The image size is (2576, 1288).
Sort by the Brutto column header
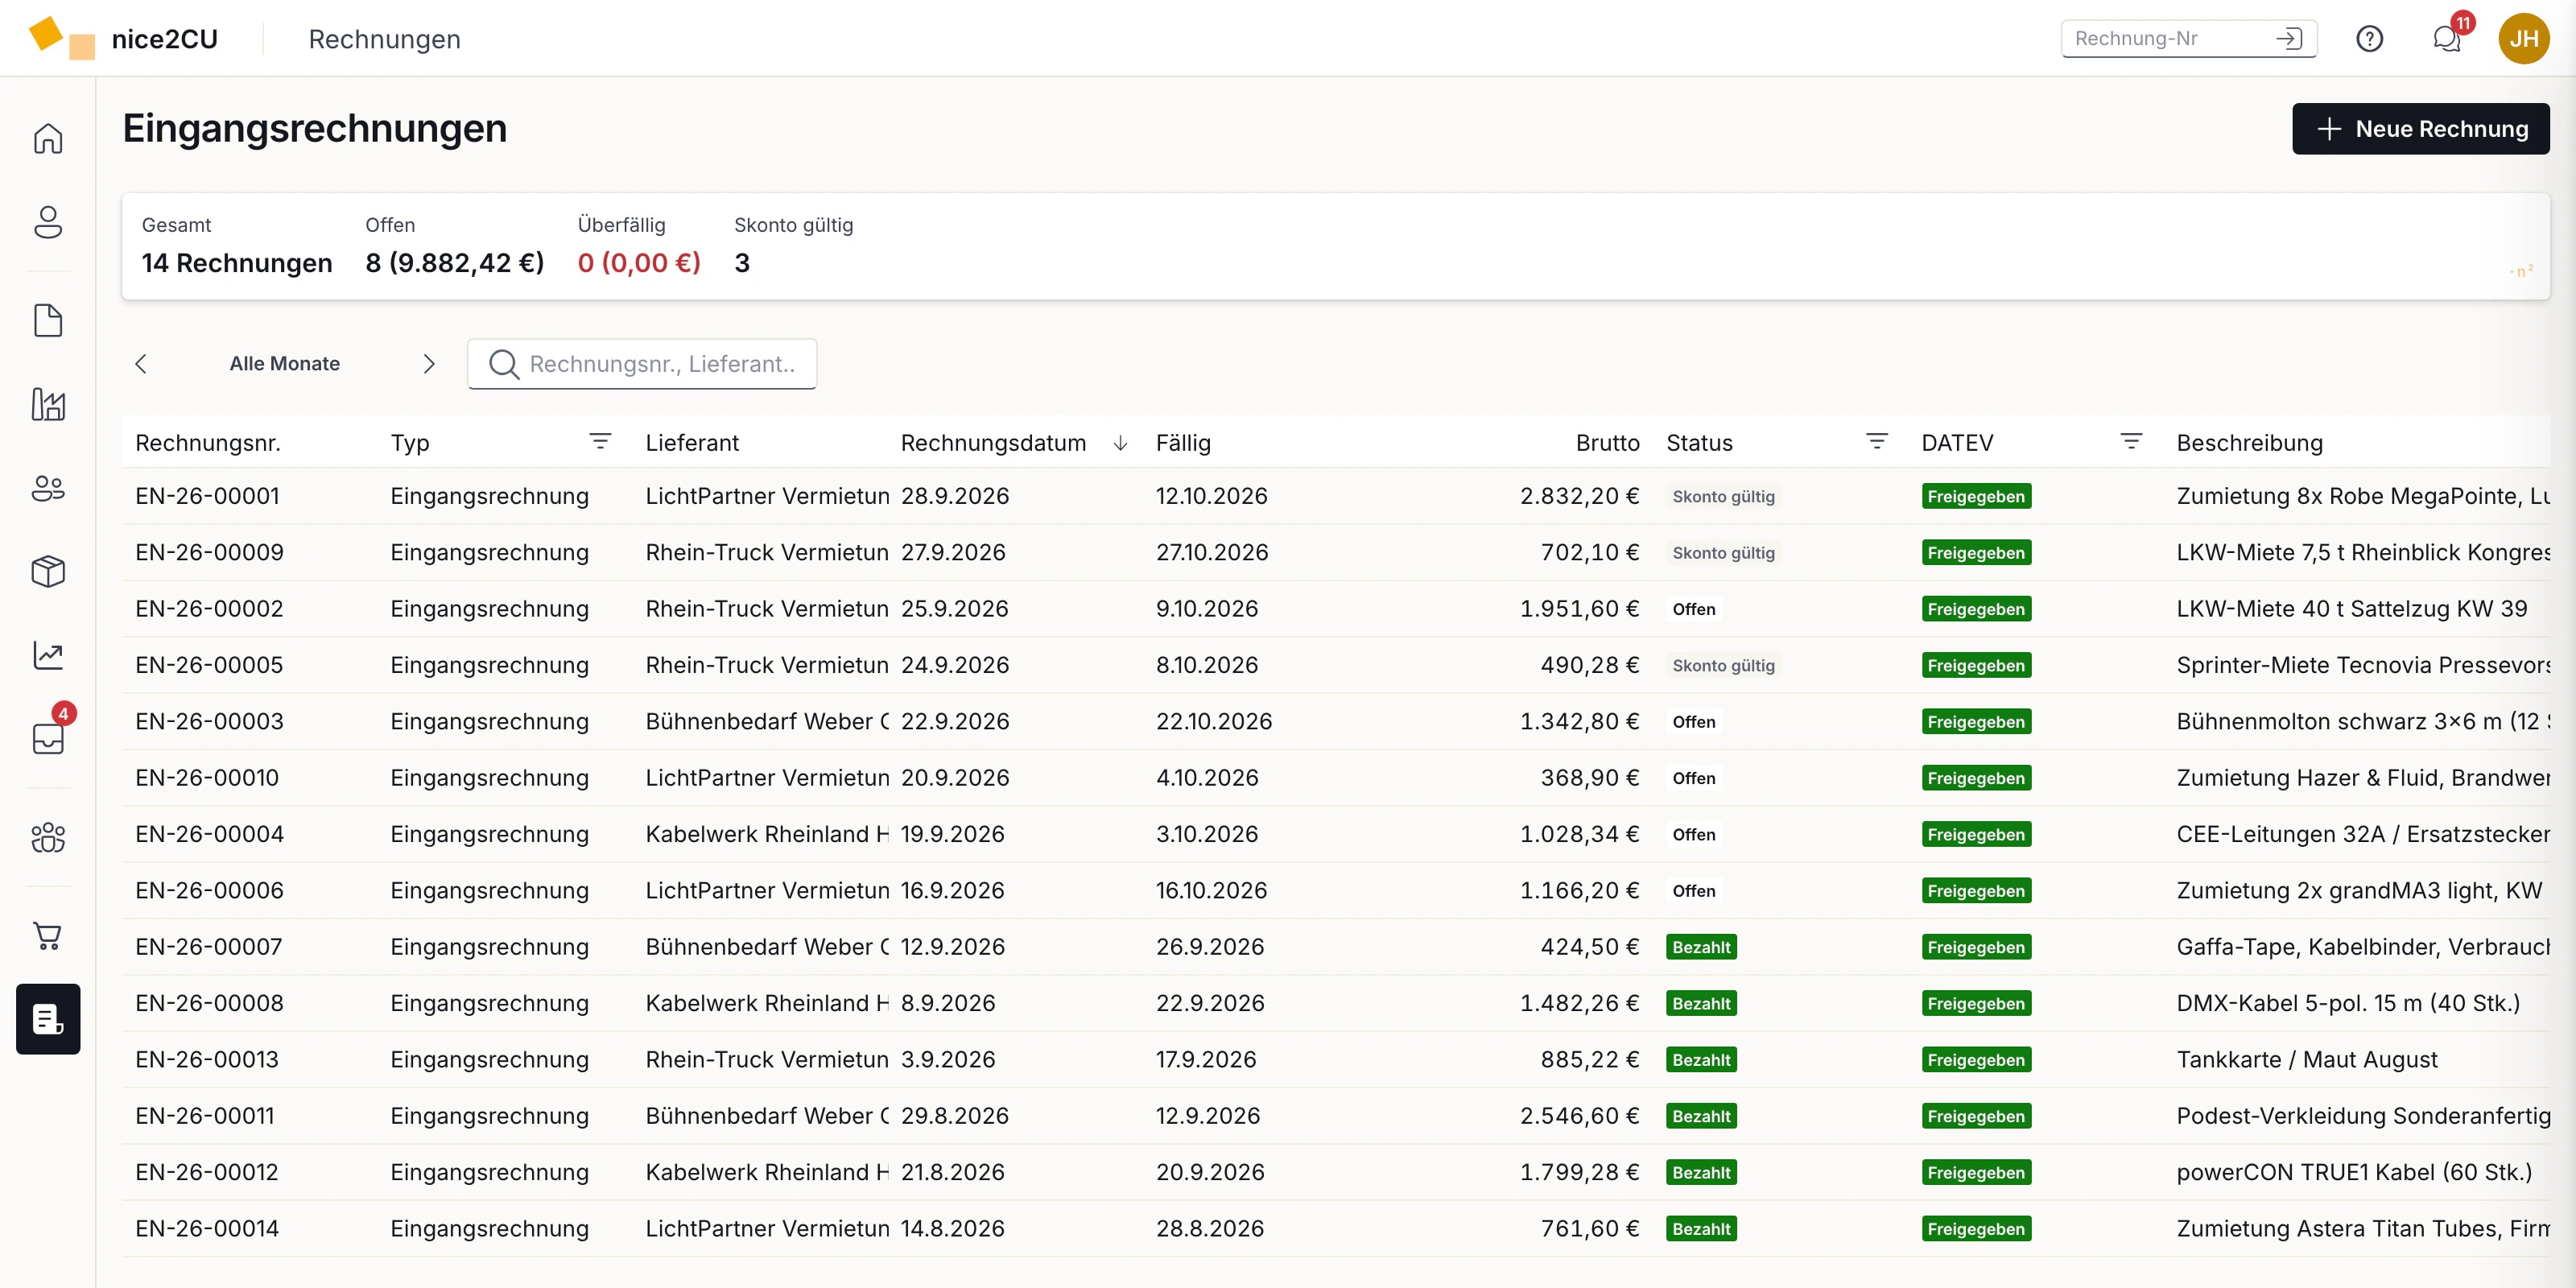point(1607,443)
